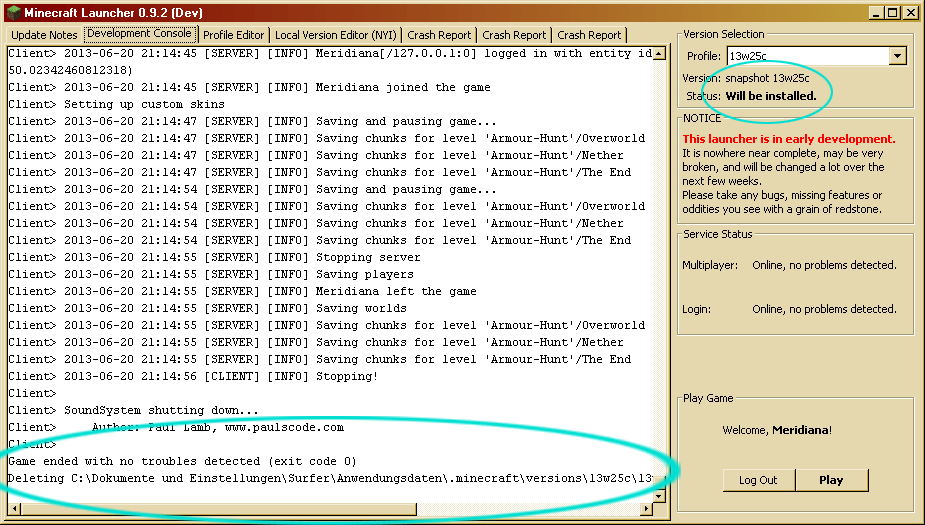Click the Minecraft grass block title bar icon
This screenshot has height=525, width=925.
point(13,12)
